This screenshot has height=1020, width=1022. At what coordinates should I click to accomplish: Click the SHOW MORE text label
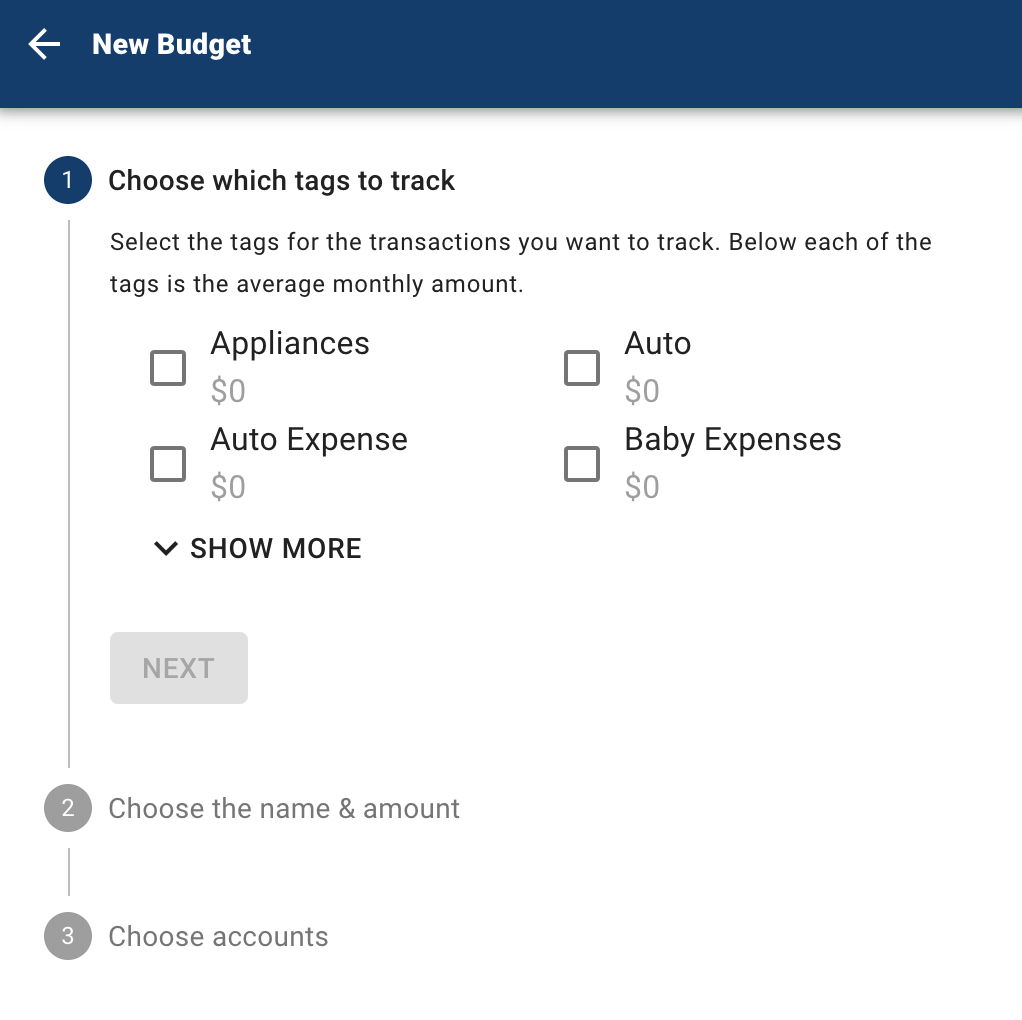(276, 548)
